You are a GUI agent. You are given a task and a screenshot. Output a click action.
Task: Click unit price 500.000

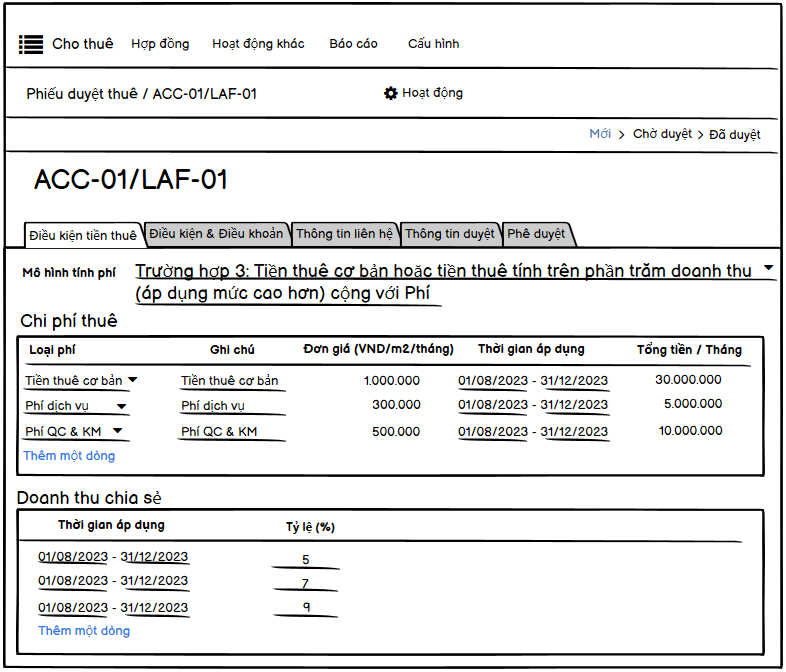(x=396, y=432)
